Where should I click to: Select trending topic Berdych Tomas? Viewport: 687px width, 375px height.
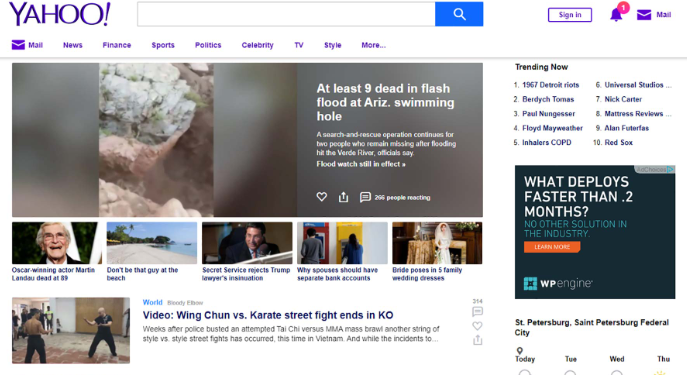click(x=548, y=99)
